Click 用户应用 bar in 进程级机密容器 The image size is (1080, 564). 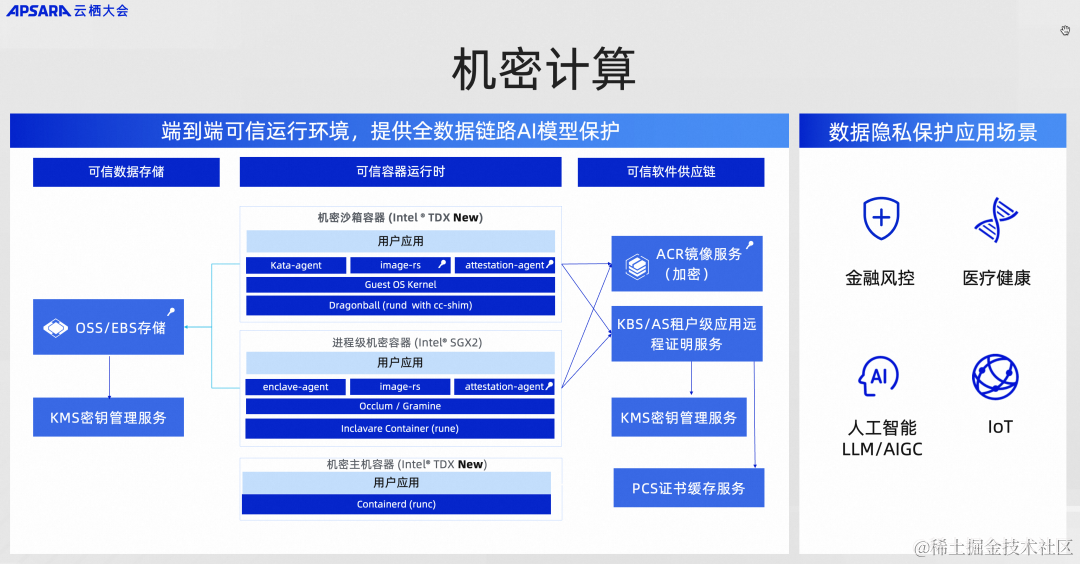point(400,363)
